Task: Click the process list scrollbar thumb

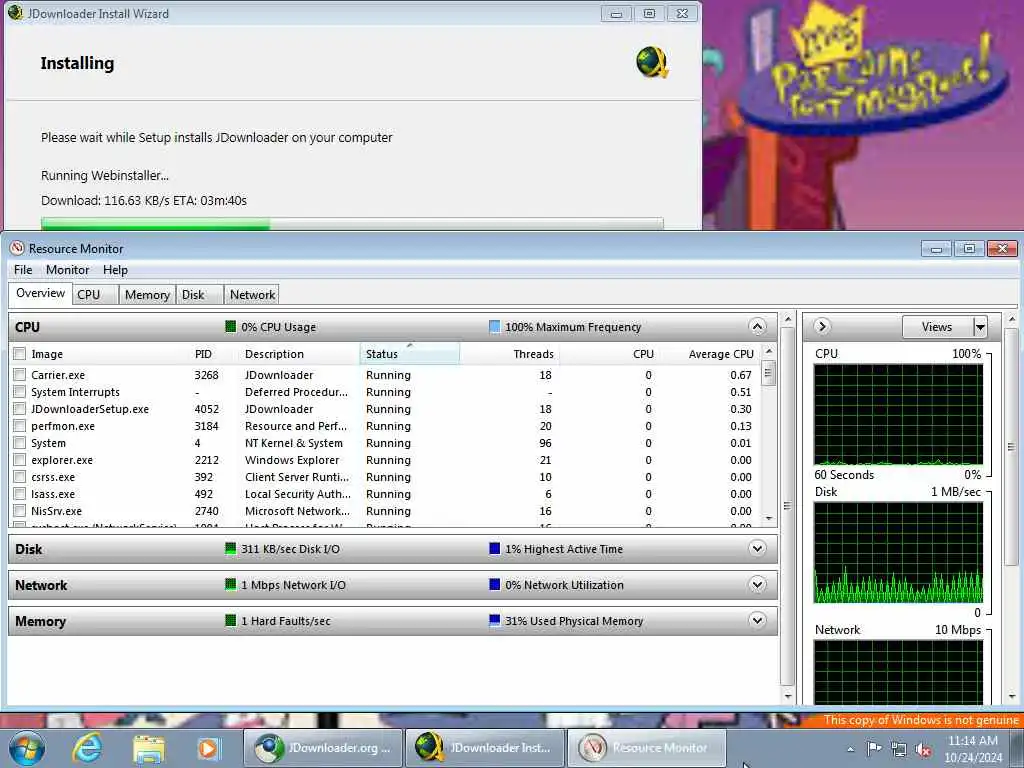Action: (x=769, y=373)
